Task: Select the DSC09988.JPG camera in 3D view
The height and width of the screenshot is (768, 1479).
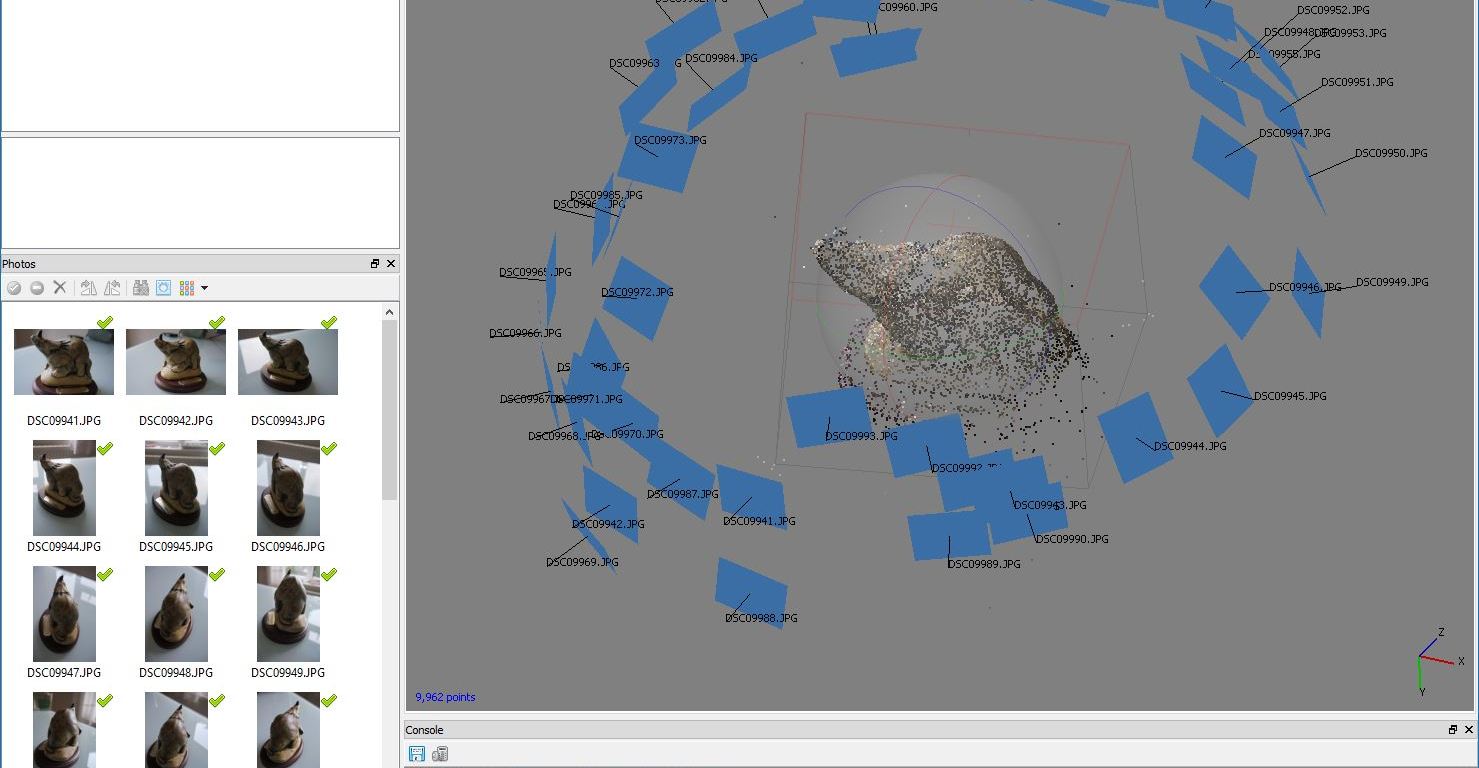Action: tap(750, 592)
